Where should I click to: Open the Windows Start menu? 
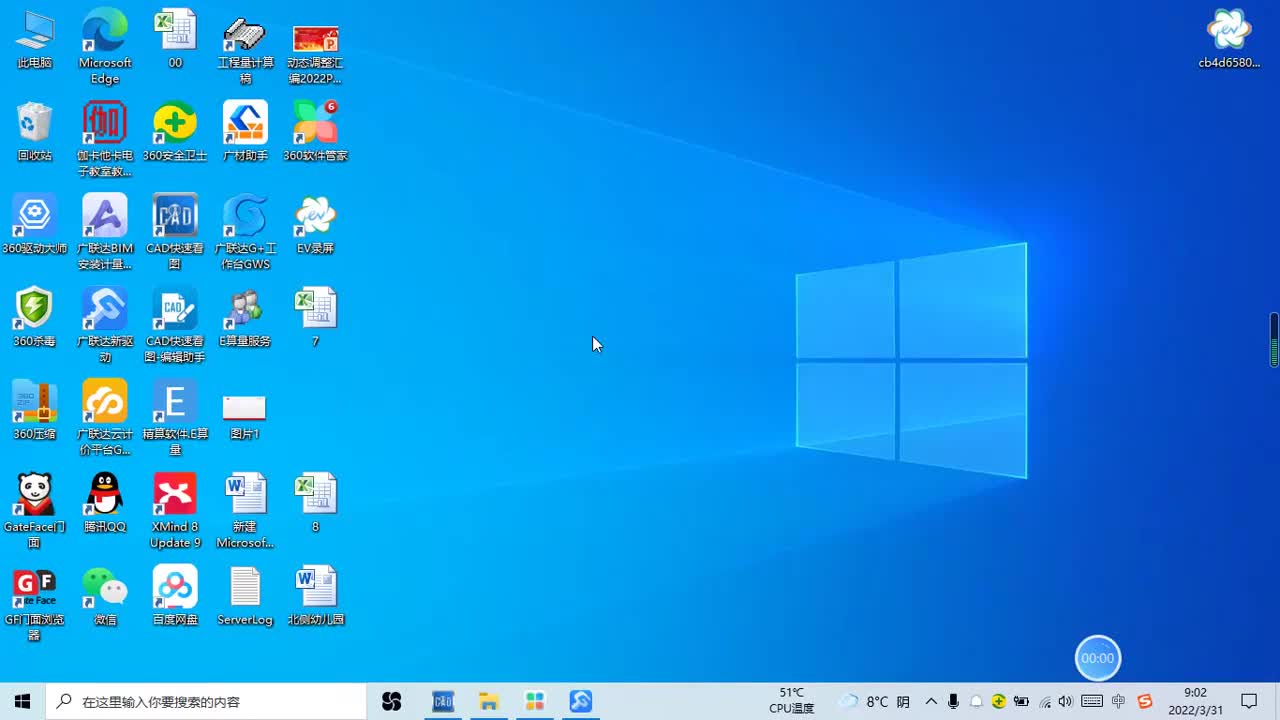[23, 701]
